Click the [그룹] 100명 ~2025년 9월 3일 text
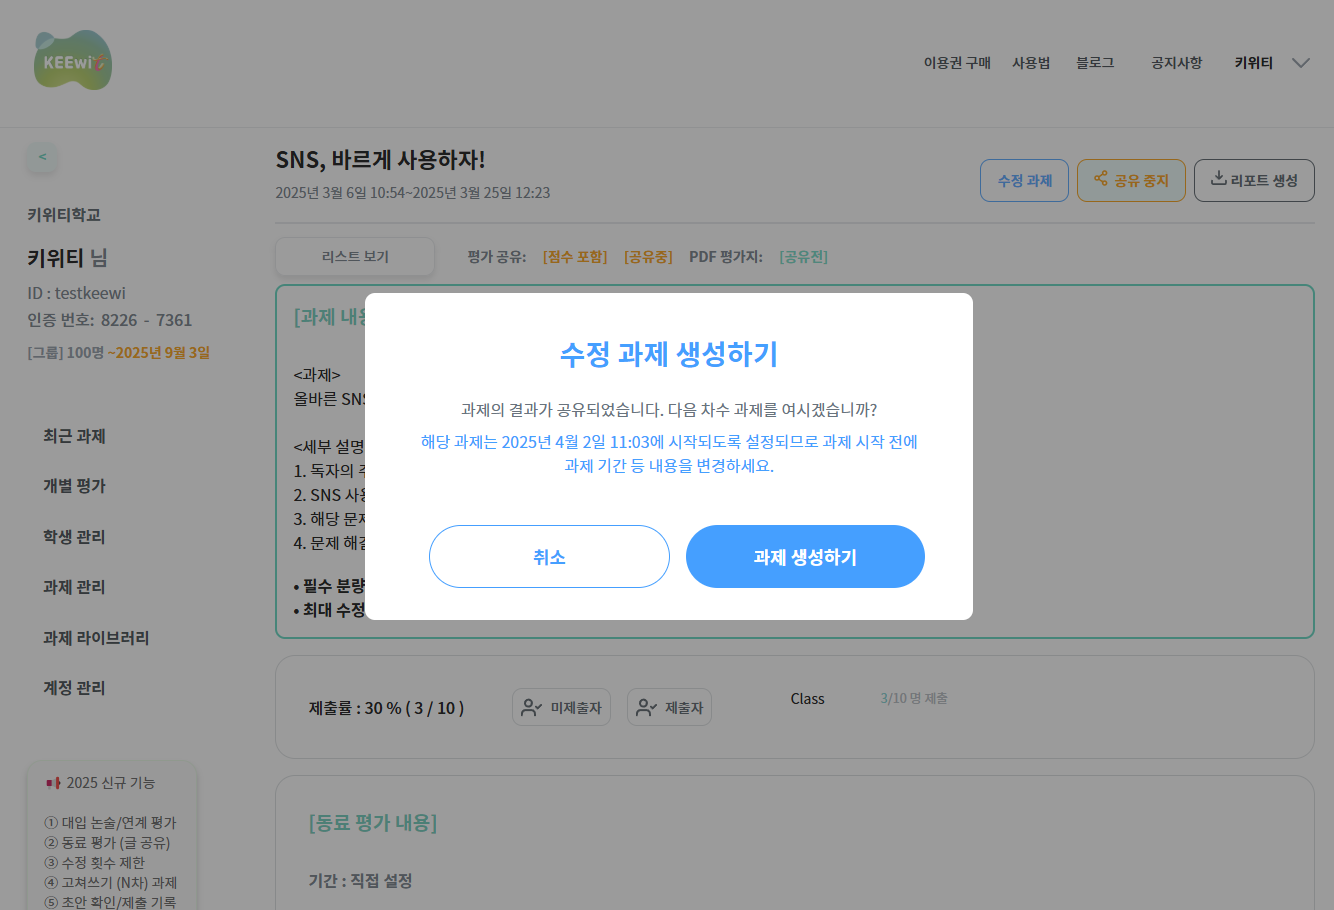The height and width of the screenshot is (910, 1334). click(x=118, y=352)
